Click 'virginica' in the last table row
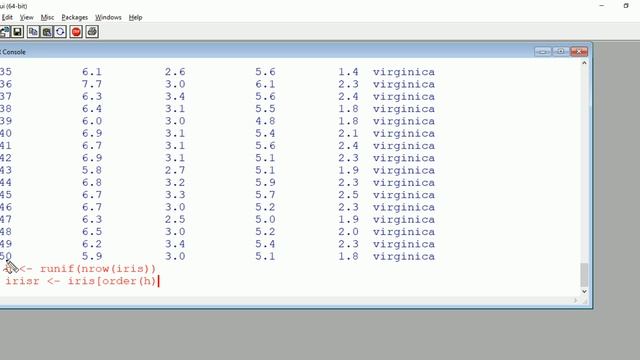 pyautogui.click(x=404, y=257)
